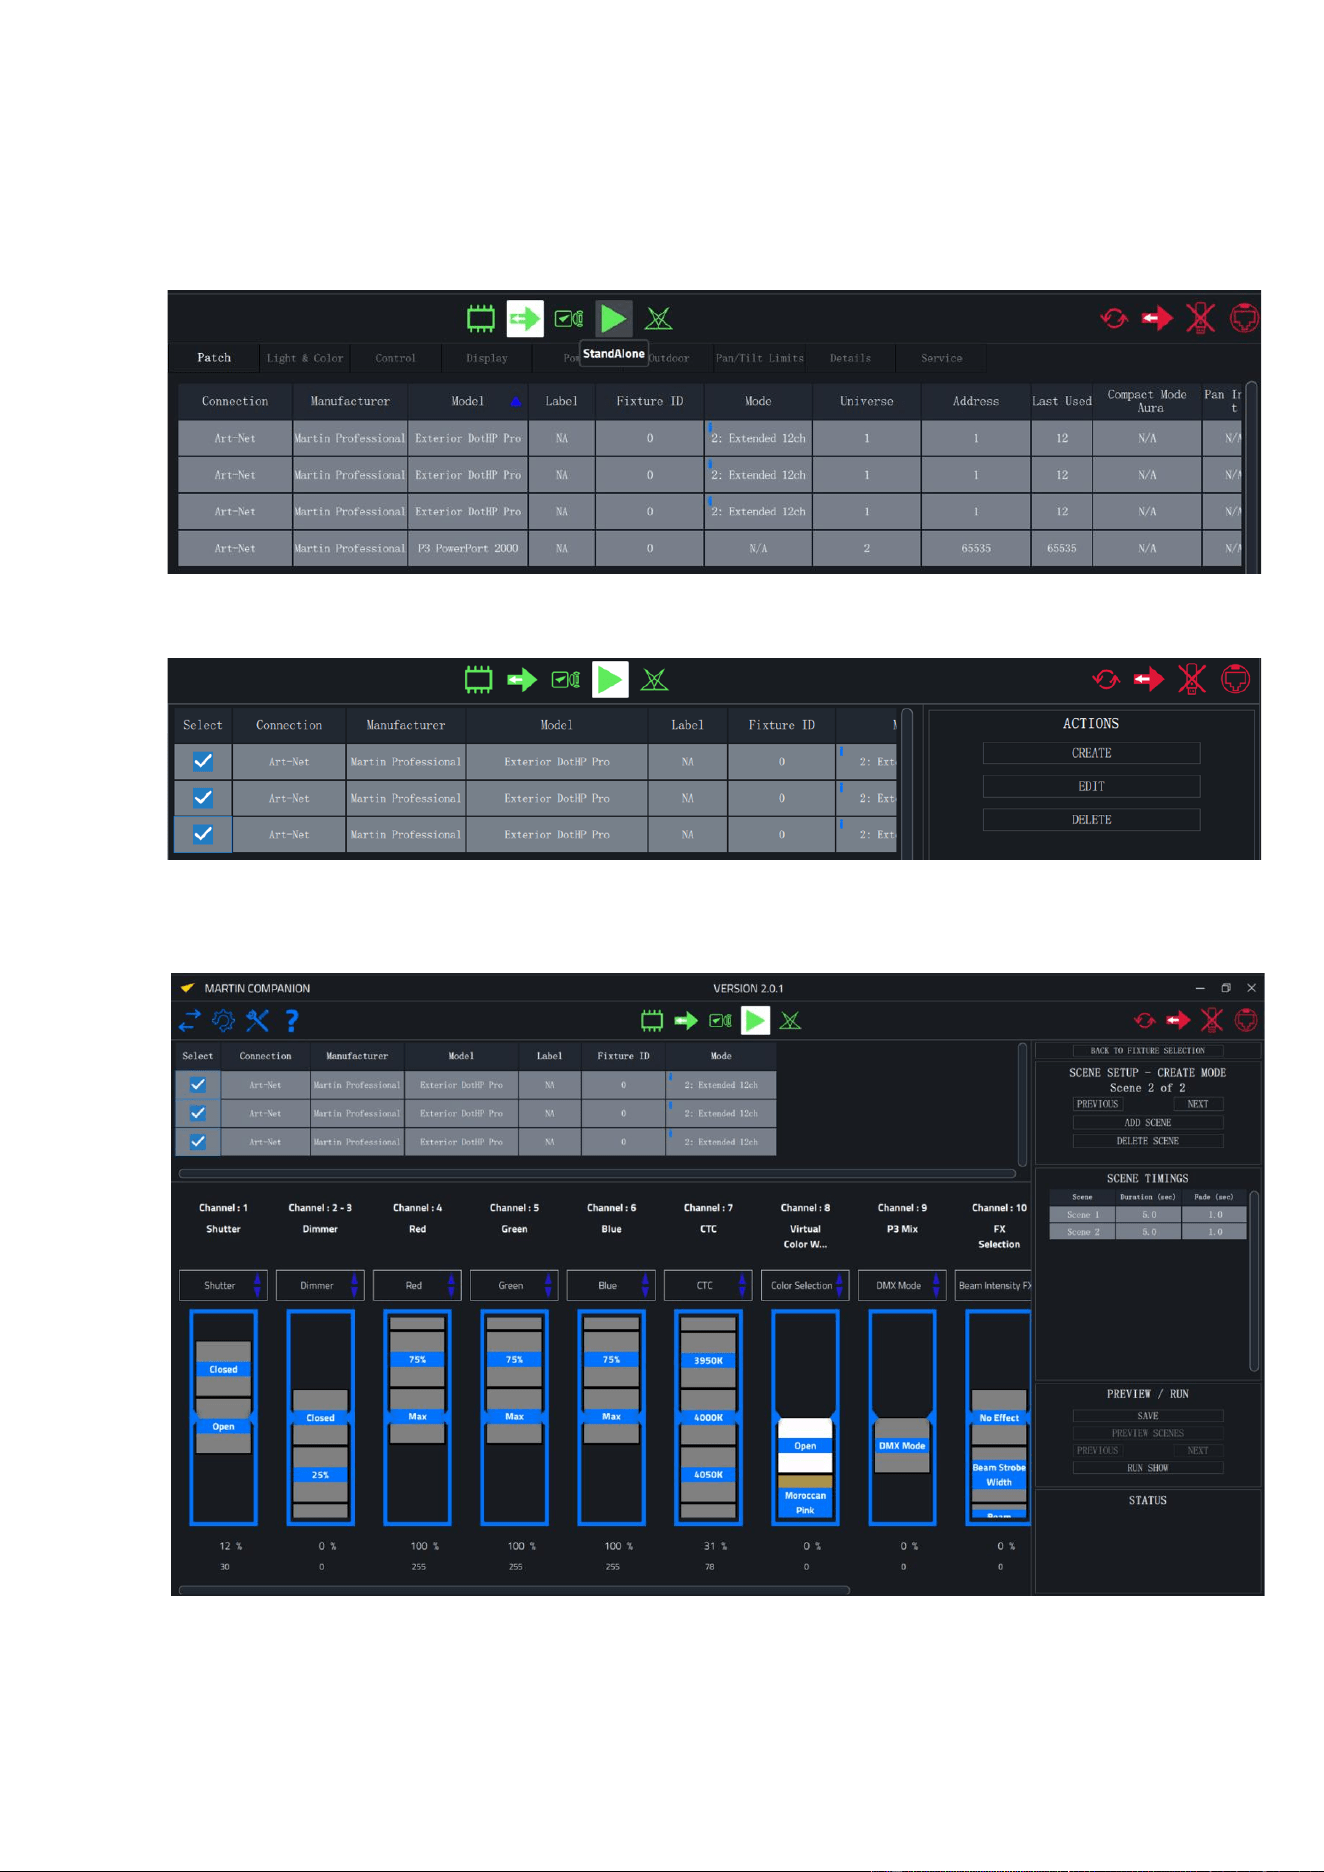Select Closed preset on Shutter slider
Image resolution: width=1324 pixels, height=1872 pixels.
coord(223,1370)
